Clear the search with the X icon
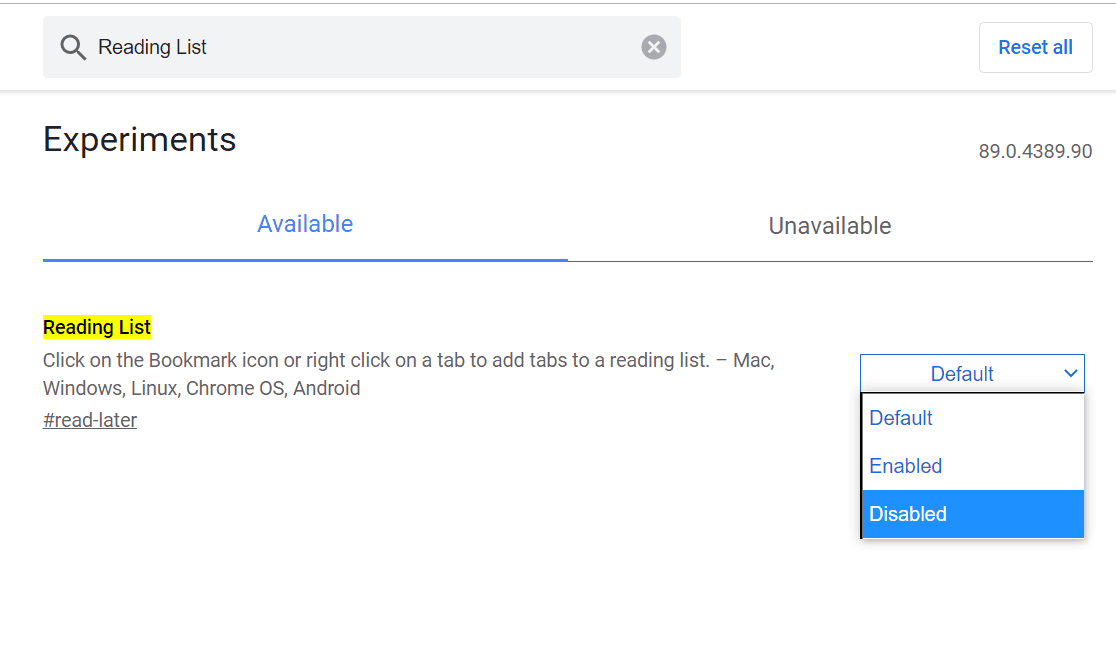This screenshot has height=646, width=1116. [x=653, y=47]
